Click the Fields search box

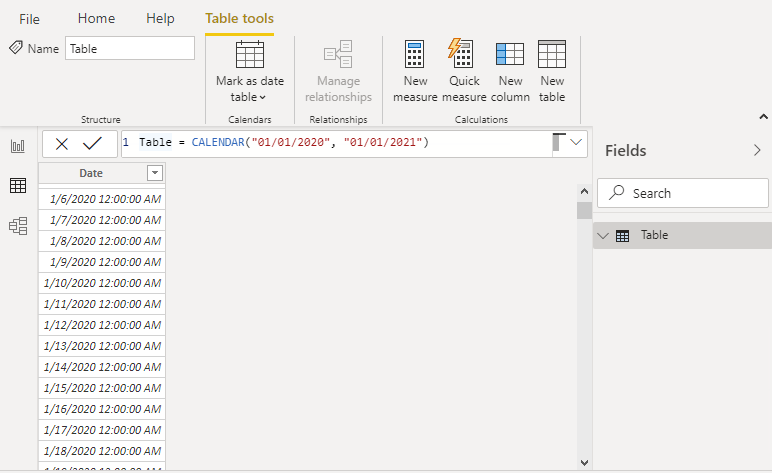pyautogui.click(x=683, y=193)
